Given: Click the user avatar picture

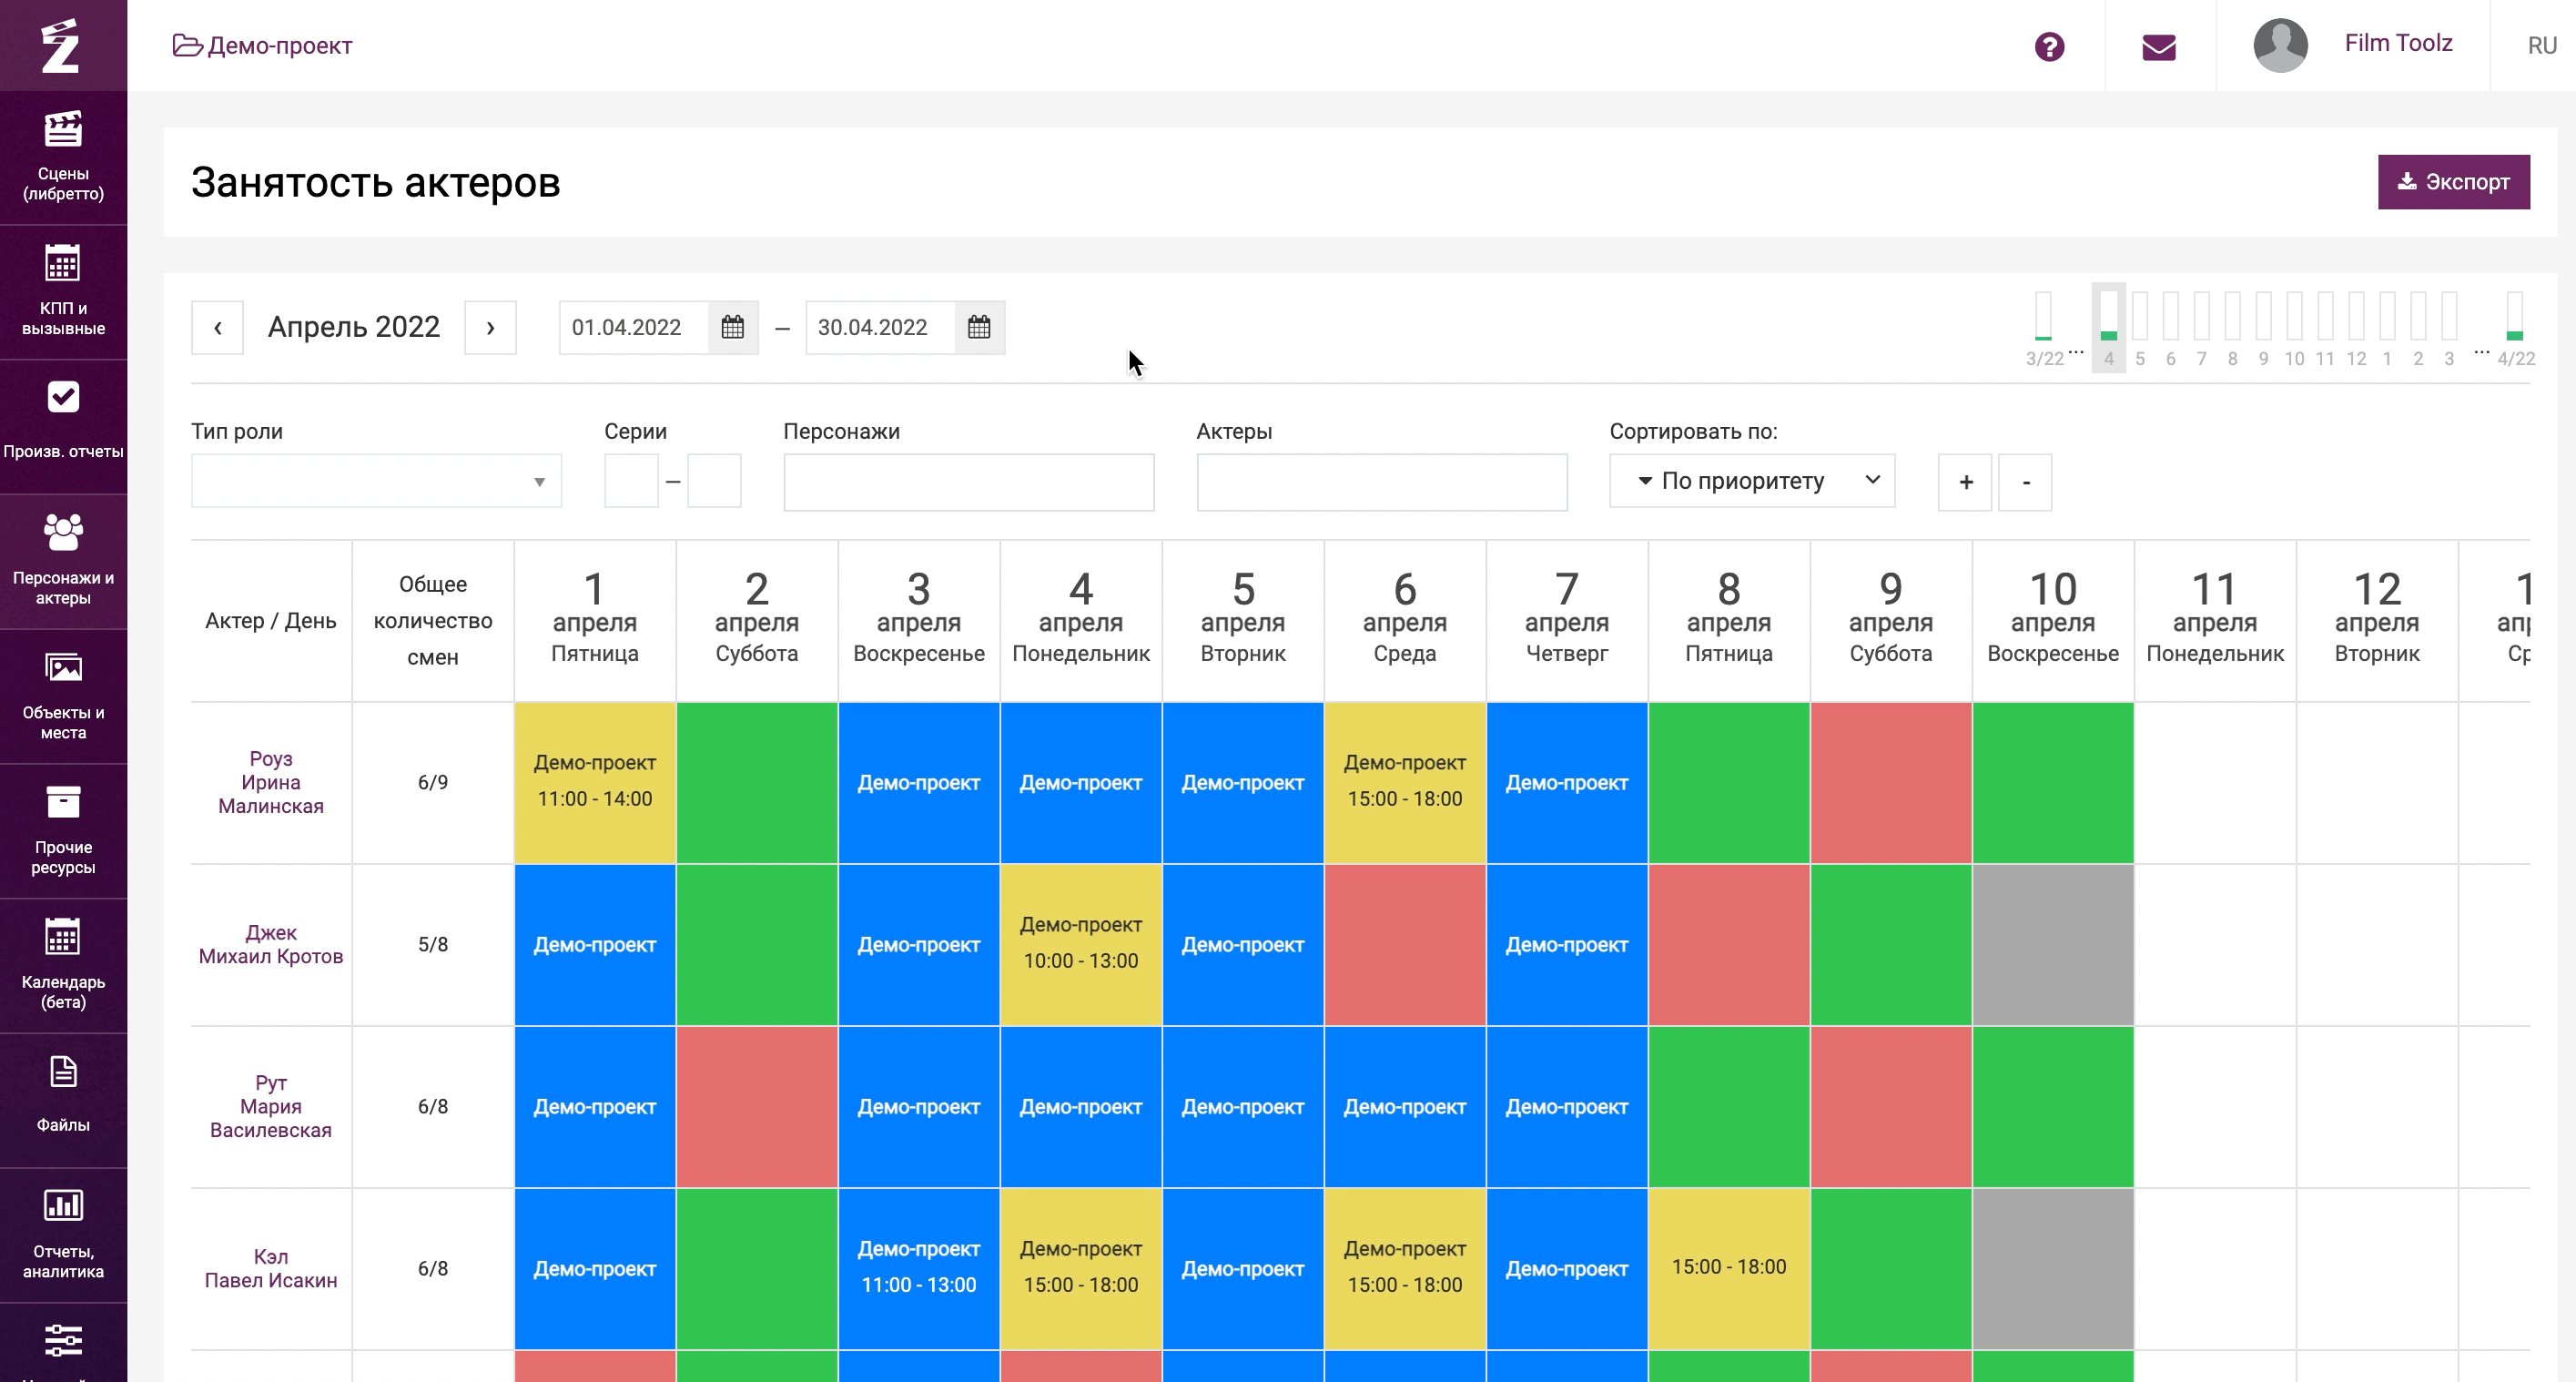Looking at the screenshot, I should 2280,45.
